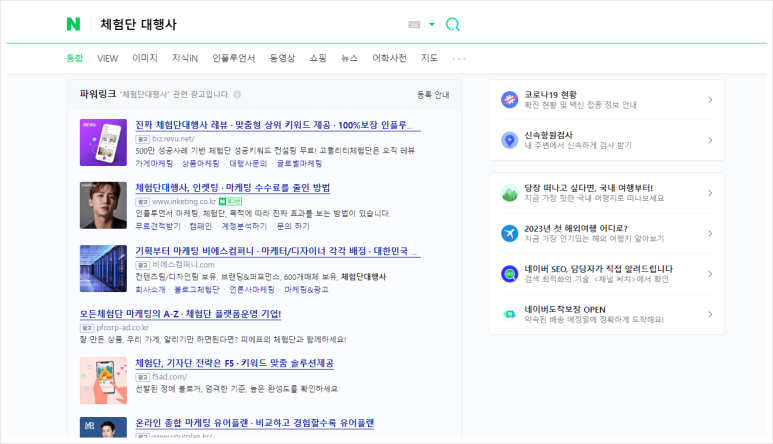Open the 대행사문의 sublink
Screen dimensions: 773x444
(x=248, y=163)
